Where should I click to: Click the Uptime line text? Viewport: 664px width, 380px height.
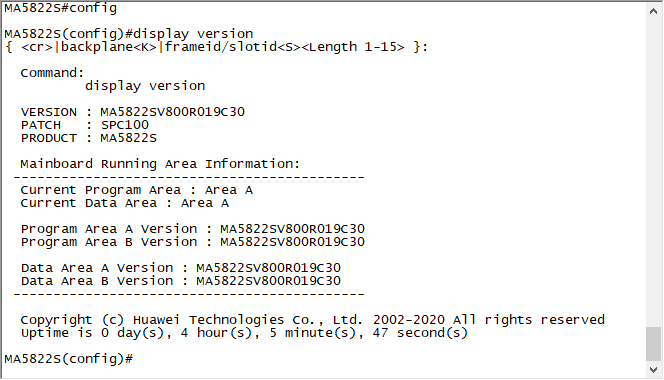244,333
